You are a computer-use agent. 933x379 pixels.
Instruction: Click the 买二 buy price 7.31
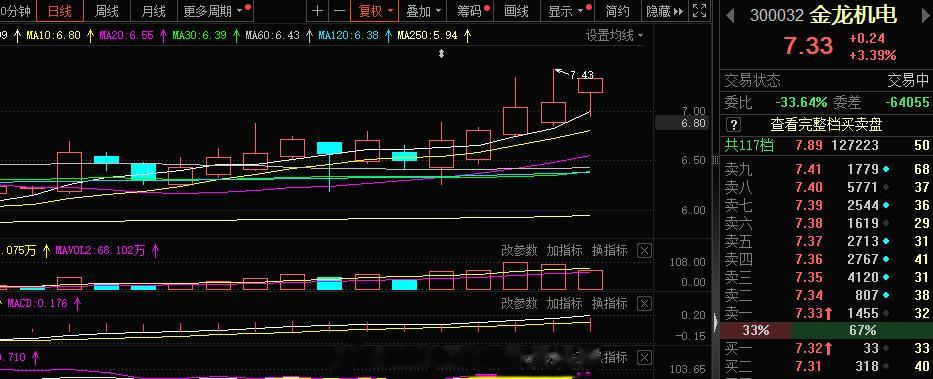[809, 367]
